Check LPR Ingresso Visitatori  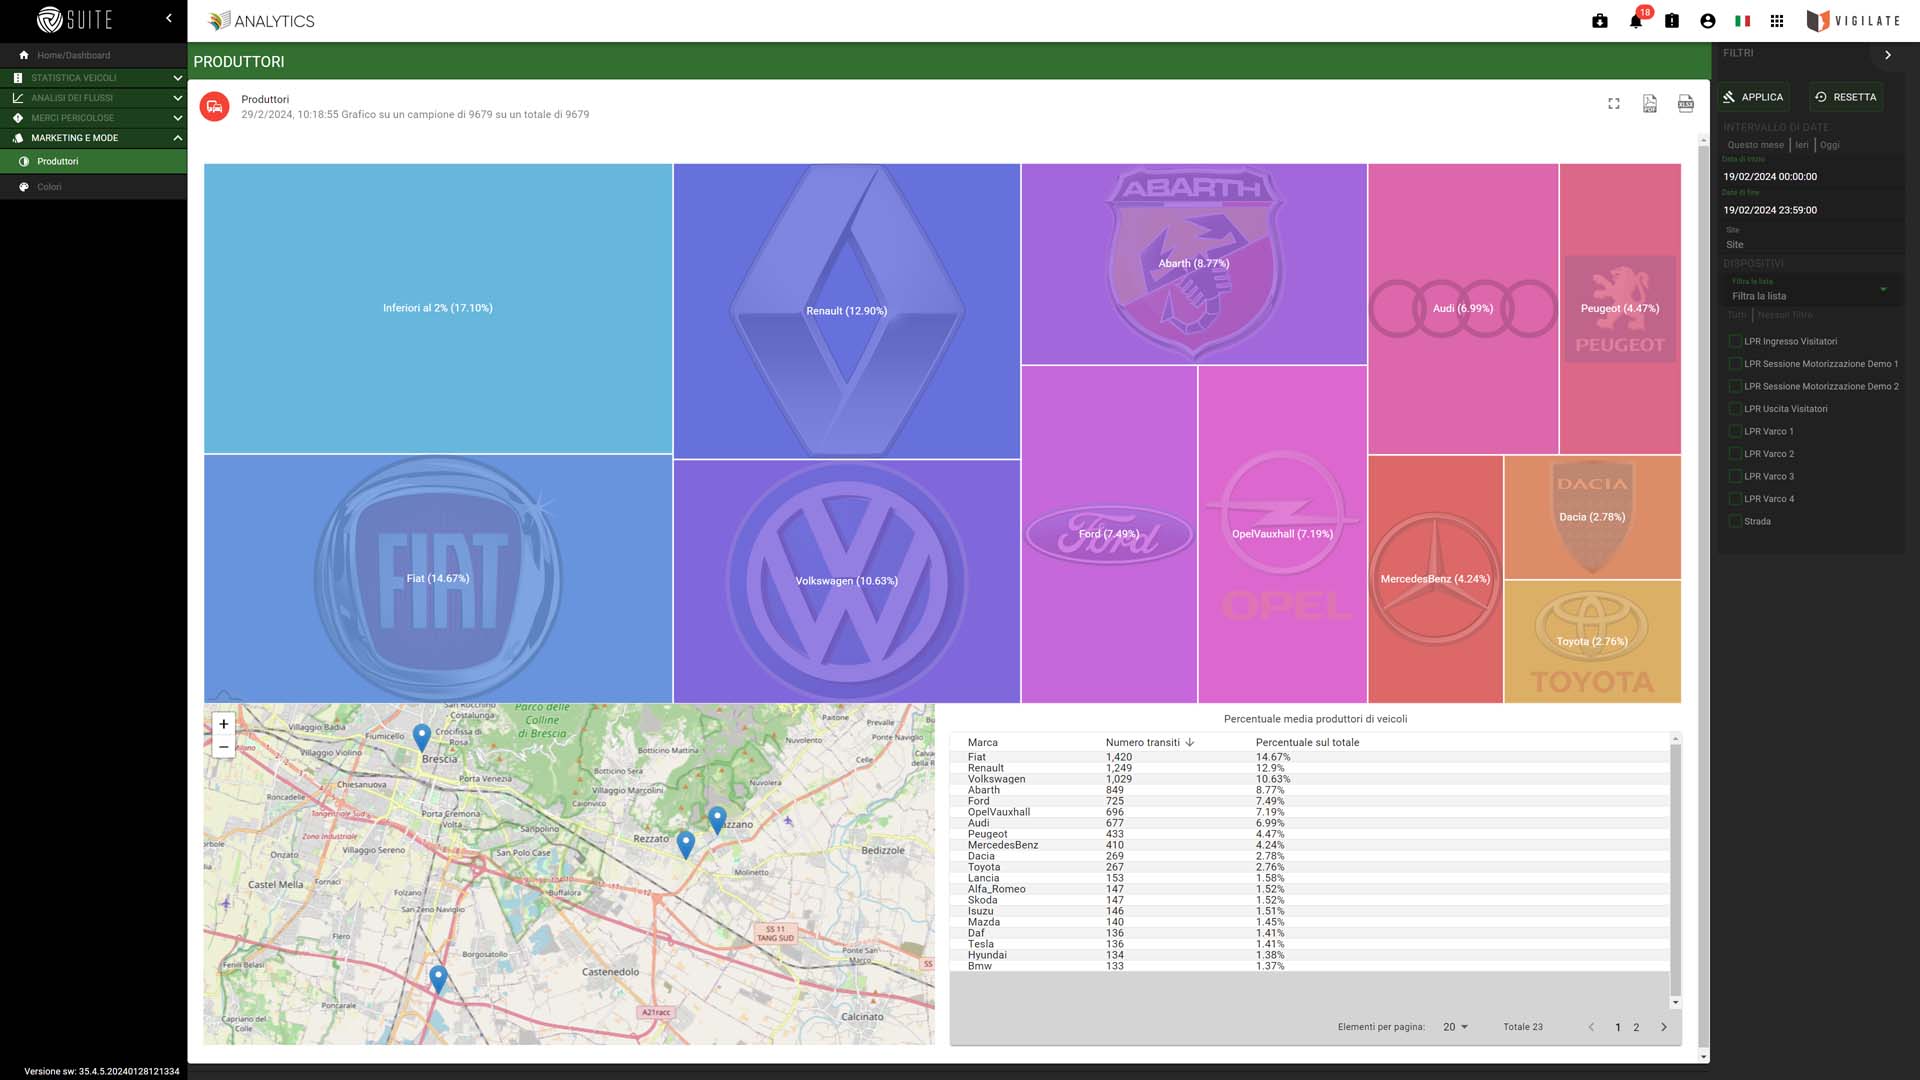pos(1735,341)
